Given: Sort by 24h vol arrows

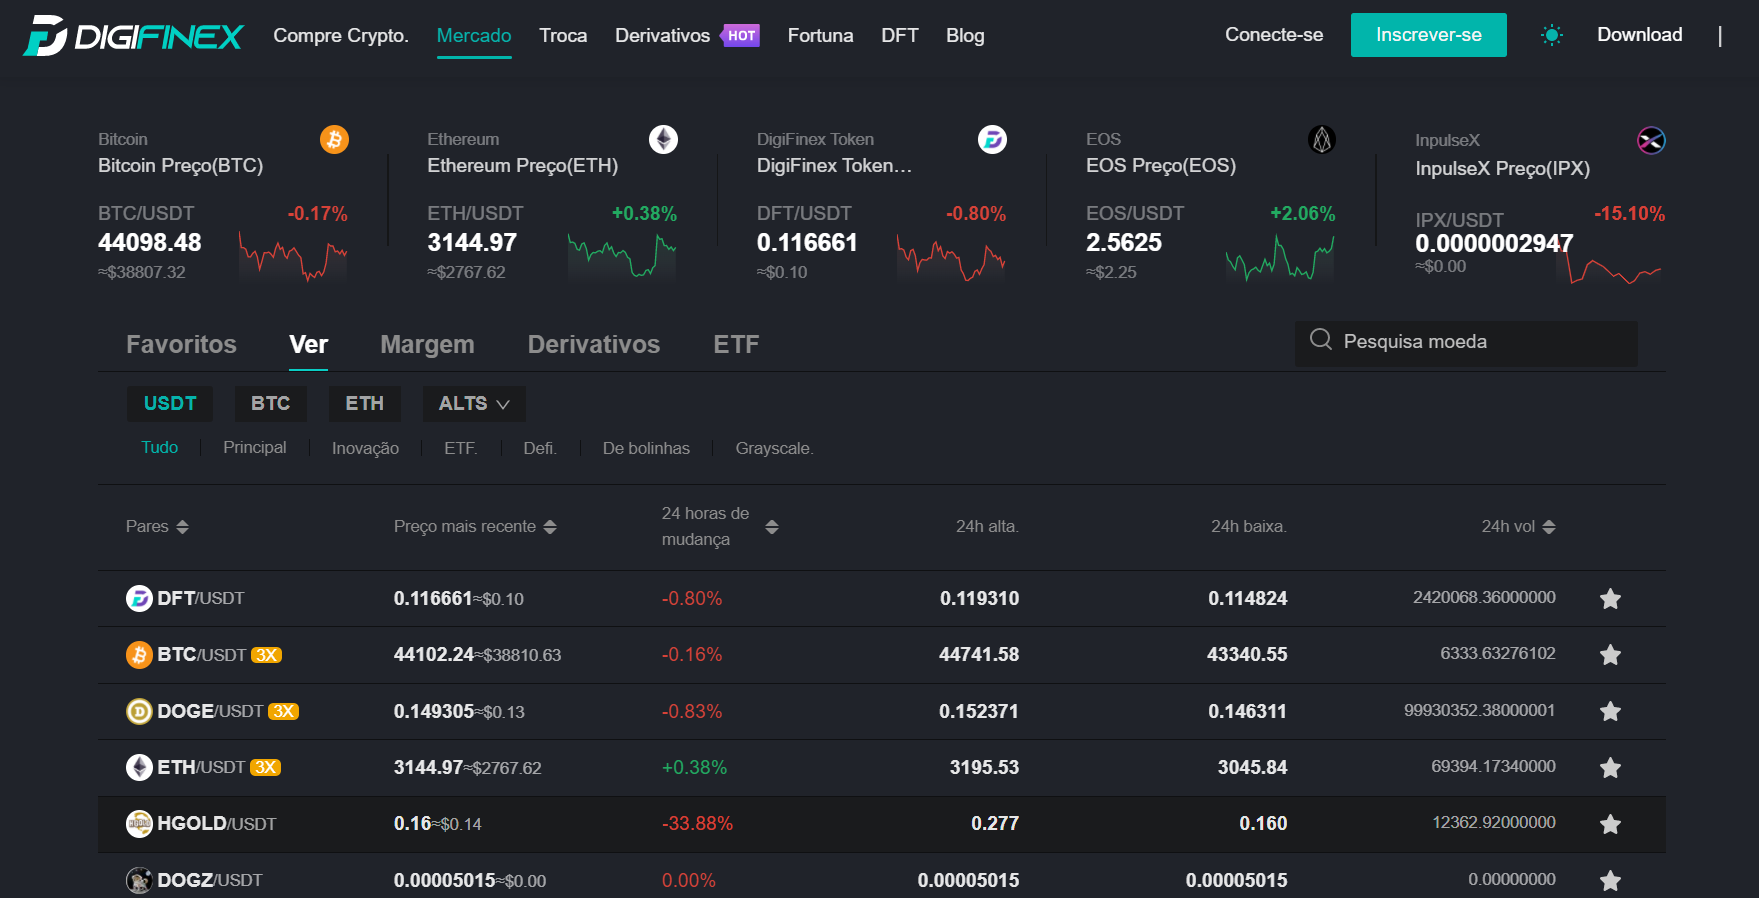Looking at the screenshot, I should pos(1549,527).
